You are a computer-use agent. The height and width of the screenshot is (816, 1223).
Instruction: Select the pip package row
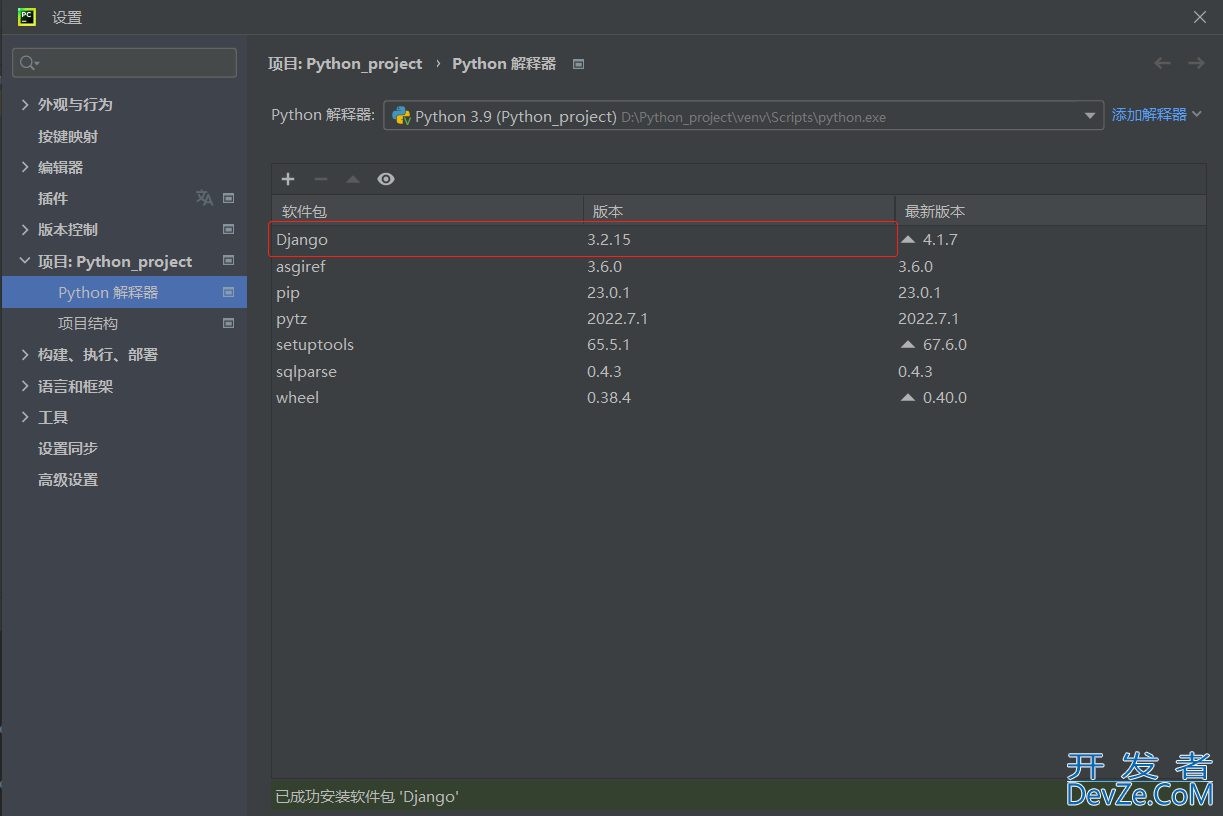pyautogui.click(x=738, y=293)
